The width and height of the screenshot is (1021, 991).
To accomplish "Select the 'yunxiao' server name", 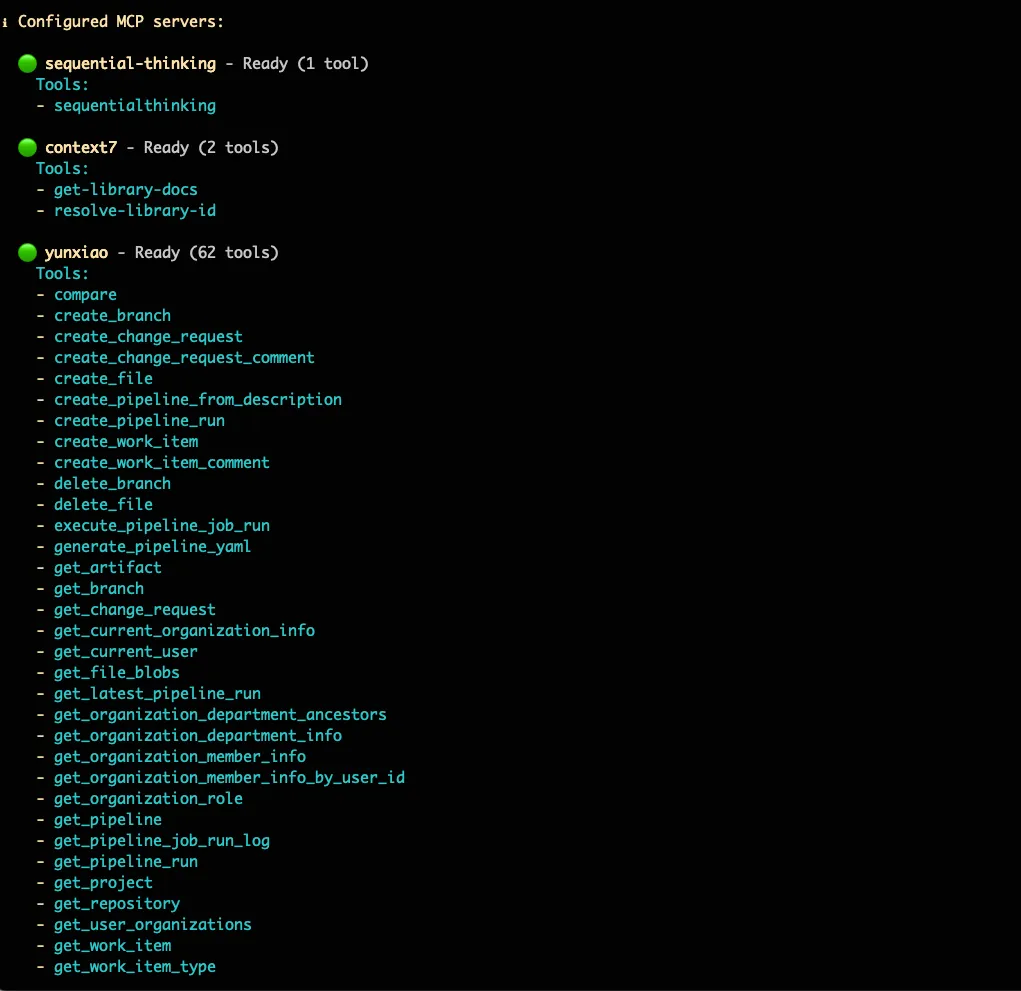I will point(76,253).
